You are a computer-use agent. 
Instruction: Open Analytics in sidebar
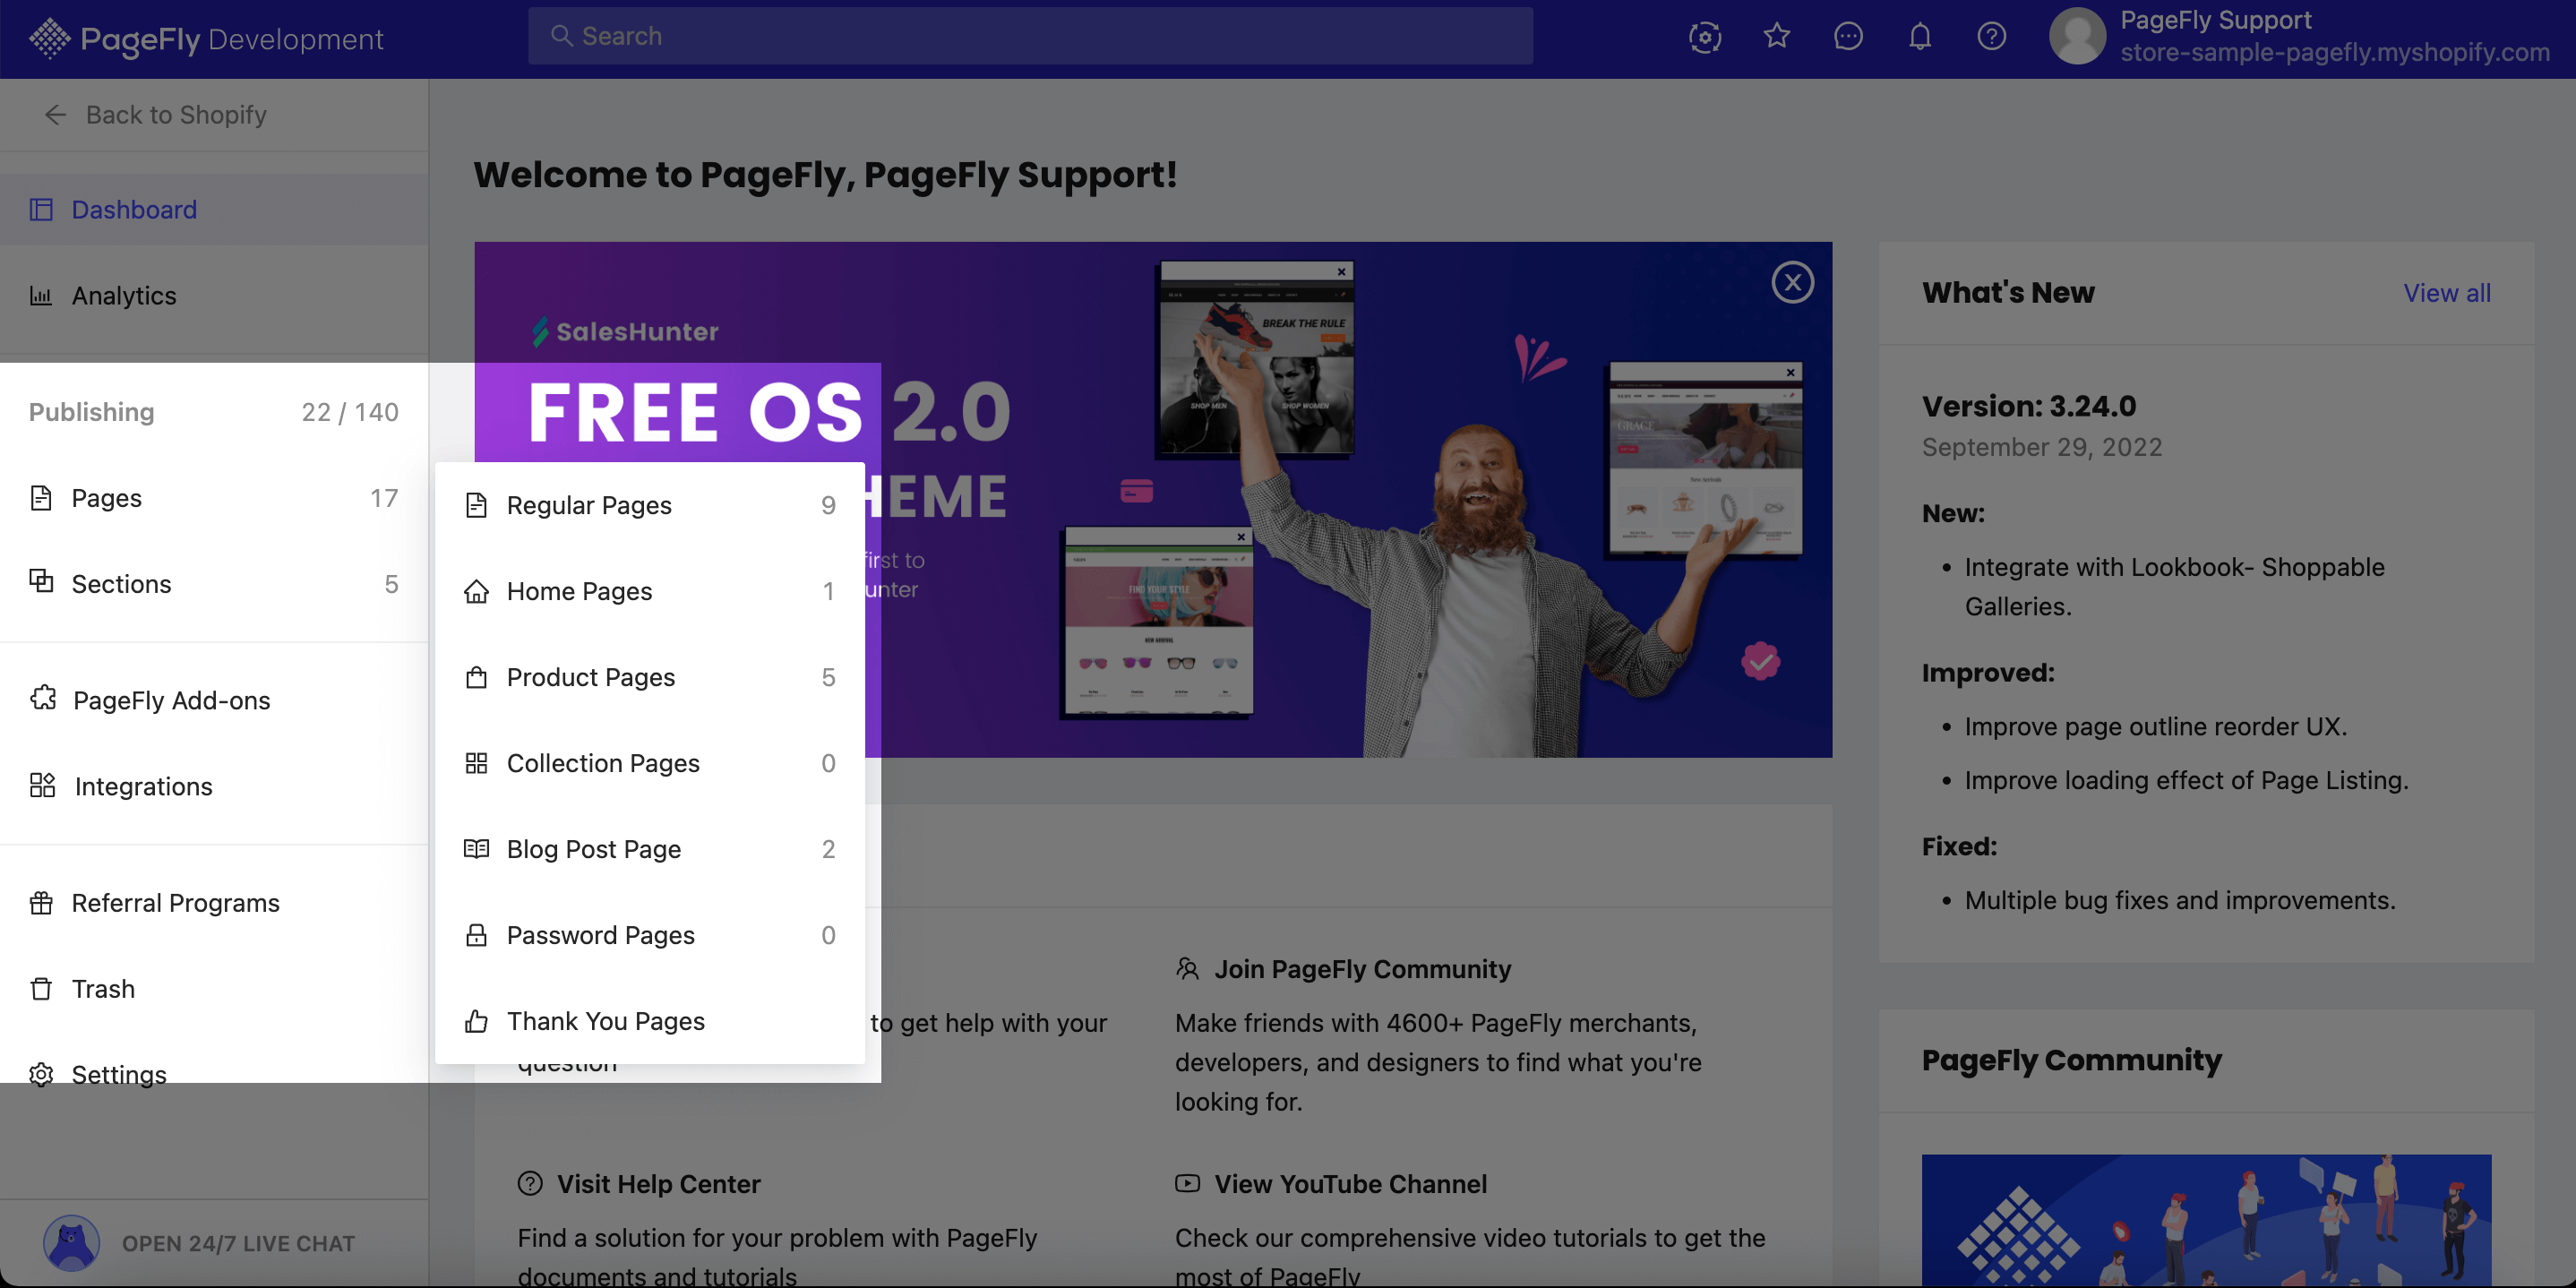point(214,296)
